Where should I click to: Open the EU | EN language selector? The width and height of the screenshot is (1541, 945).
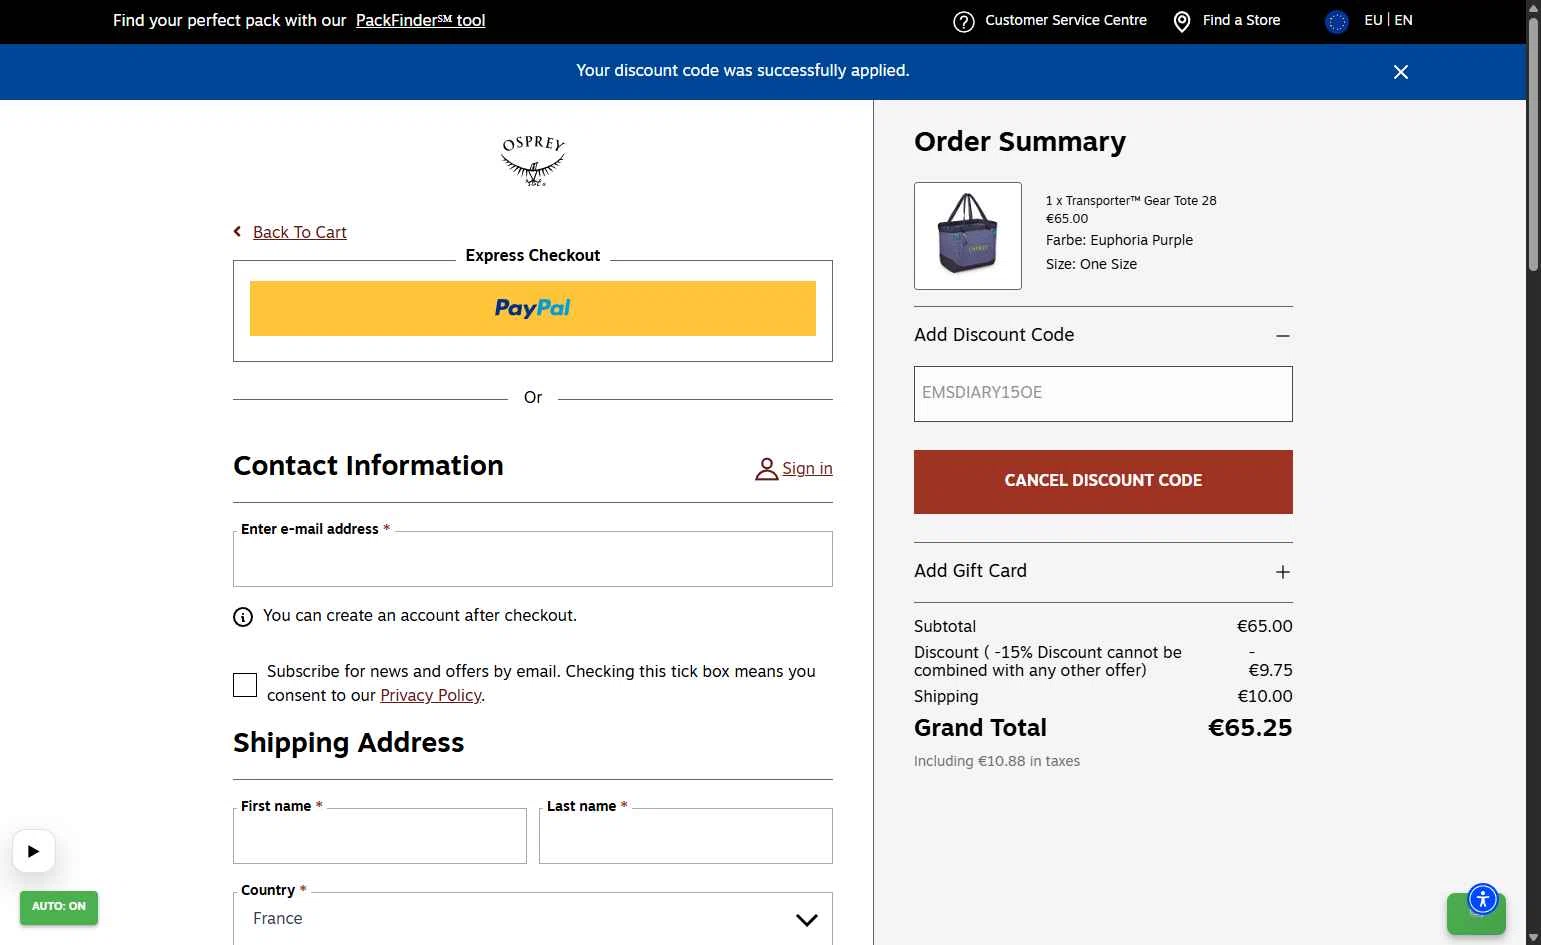pyautogui.click(x=1388, y=20)
